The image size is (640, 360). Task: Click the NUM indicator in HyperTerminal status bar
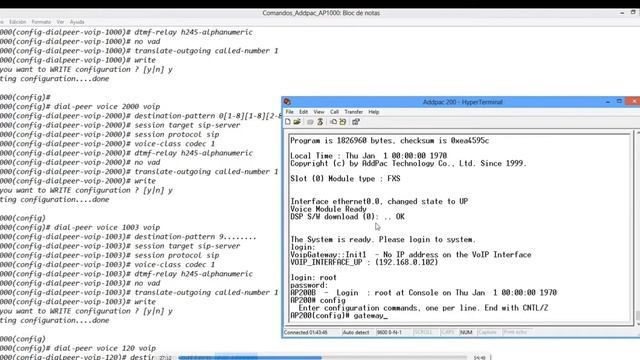coord(466,333)
